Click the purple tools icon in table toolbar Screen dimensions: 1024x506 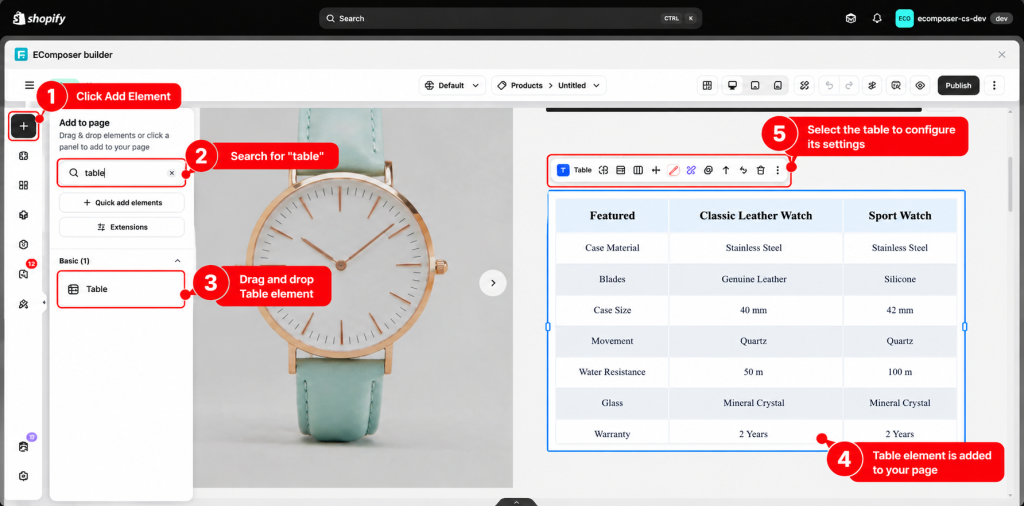[691, 170]
